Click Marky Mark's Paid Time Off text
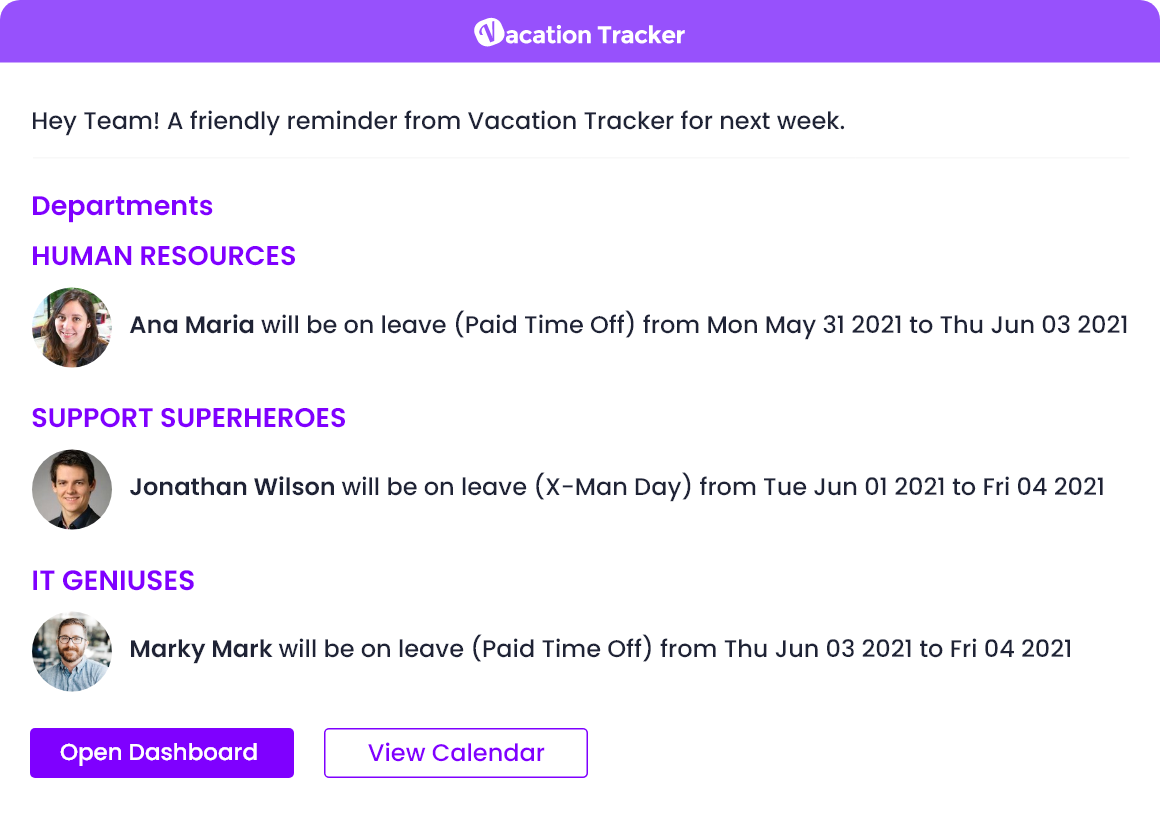The image size is (1160, 828). (x=562, y=649)
